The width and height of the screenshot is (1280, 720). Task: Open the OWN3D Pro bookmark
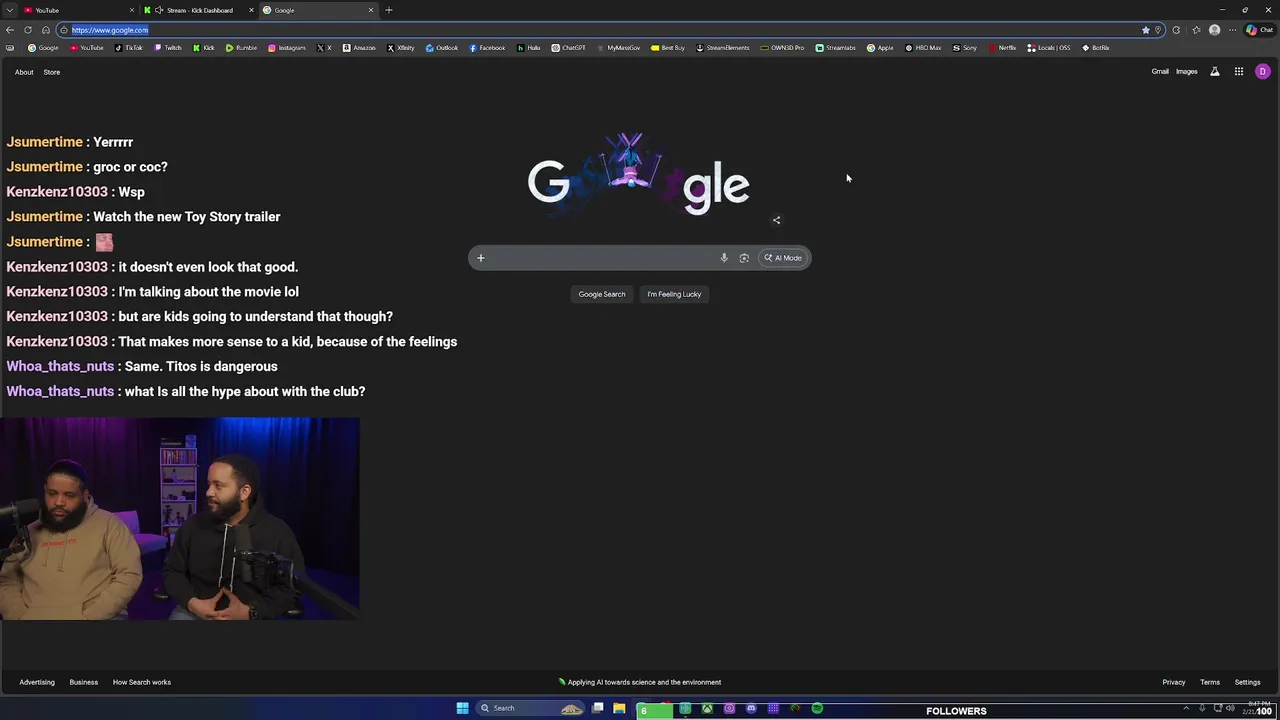pyautogui.click(x=782, y=48)
